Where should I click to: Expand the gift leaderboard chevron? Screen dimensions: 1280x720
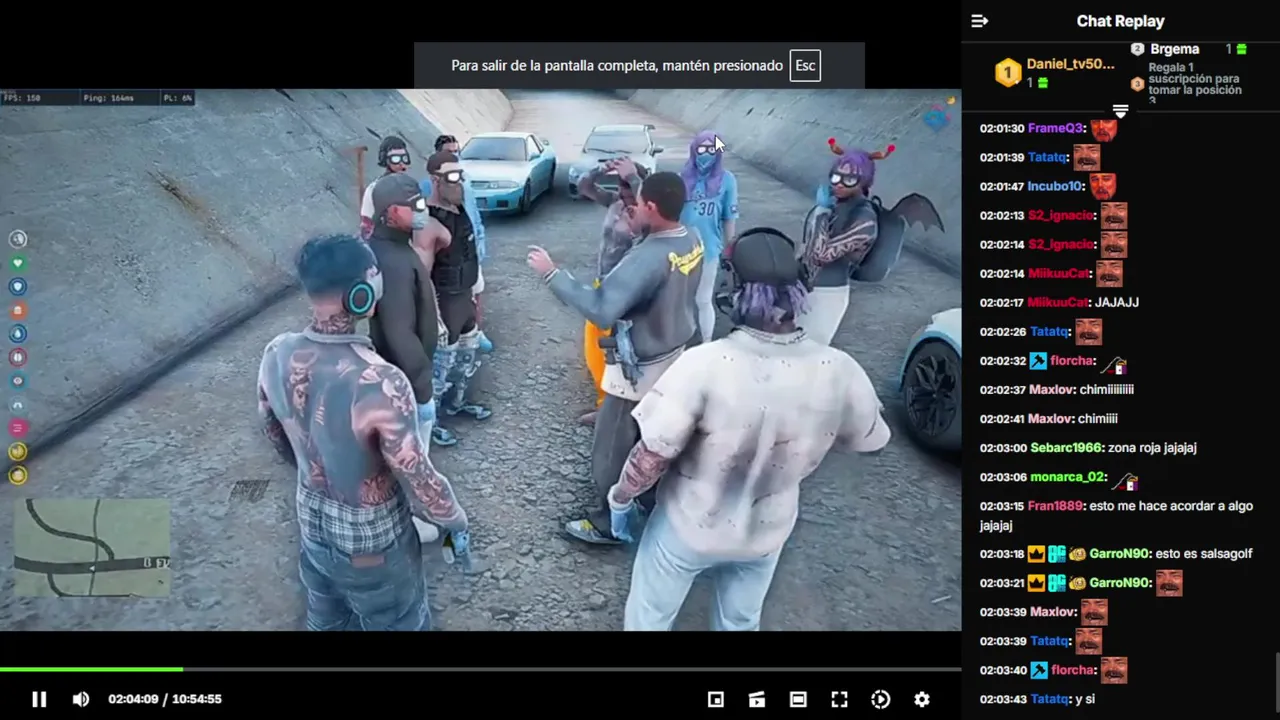(1120, 110)
